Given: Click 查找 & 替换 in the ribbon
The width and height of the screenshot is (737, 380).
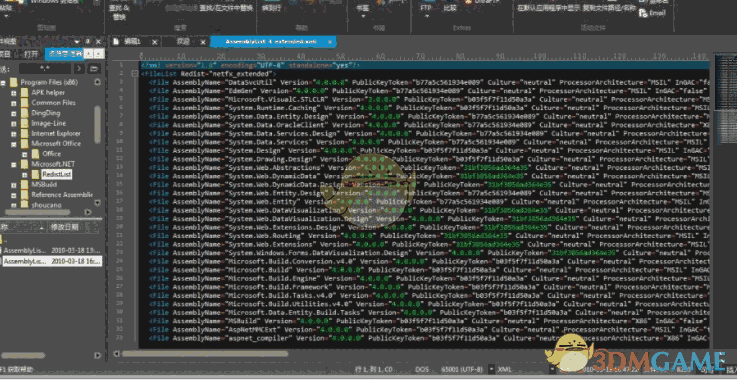Looking at the screenshot, I should 119,13.
